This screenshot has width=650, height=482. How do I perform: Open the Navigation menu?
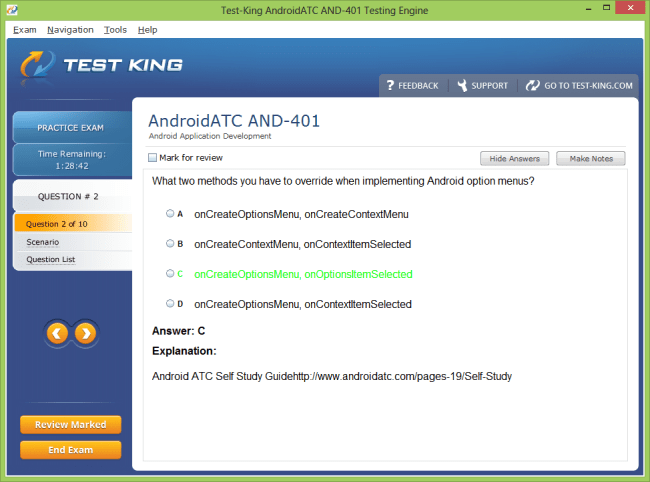pyautogui.click(x=70, y=30)
